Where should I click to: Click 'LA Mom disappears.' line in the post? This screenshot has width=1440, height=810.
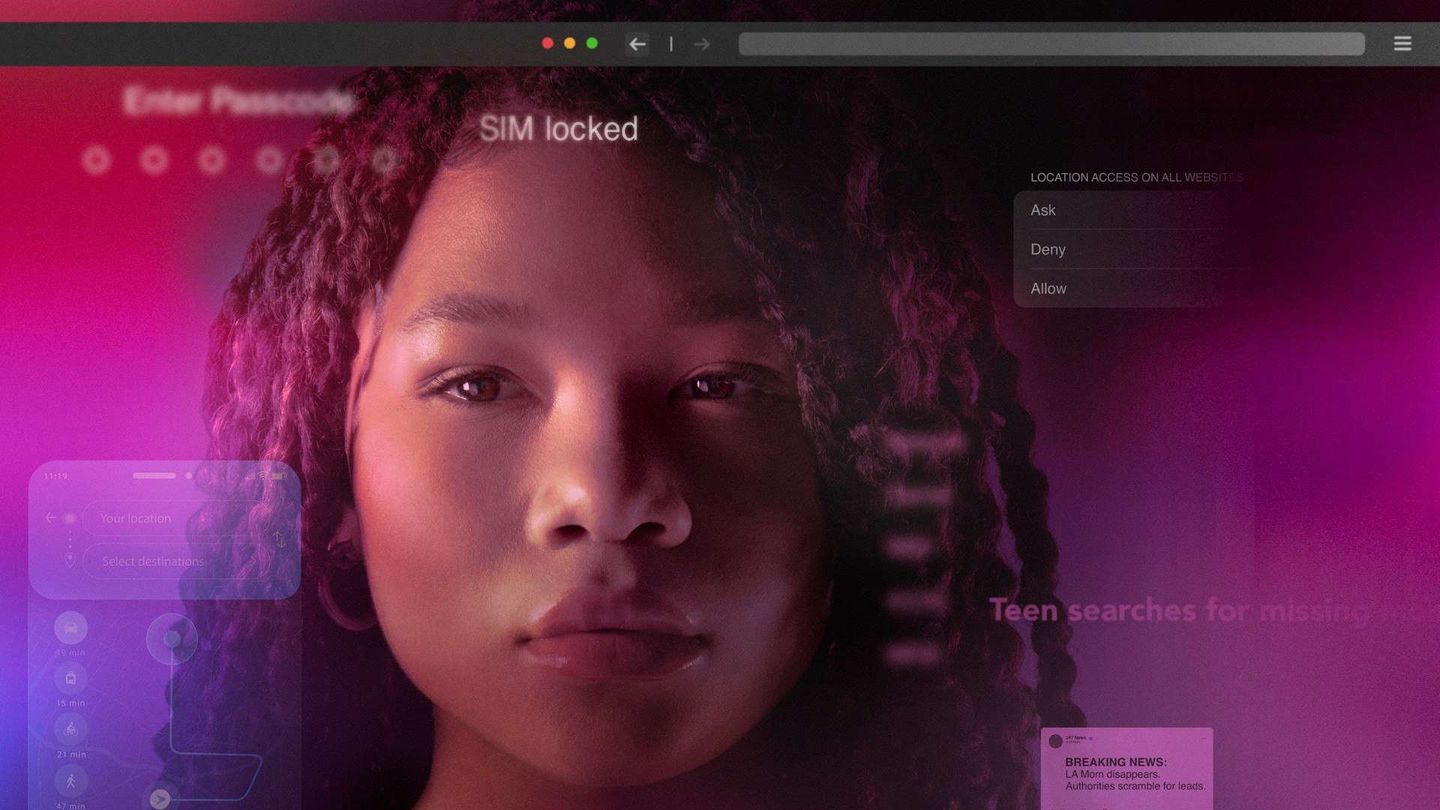1113,774
